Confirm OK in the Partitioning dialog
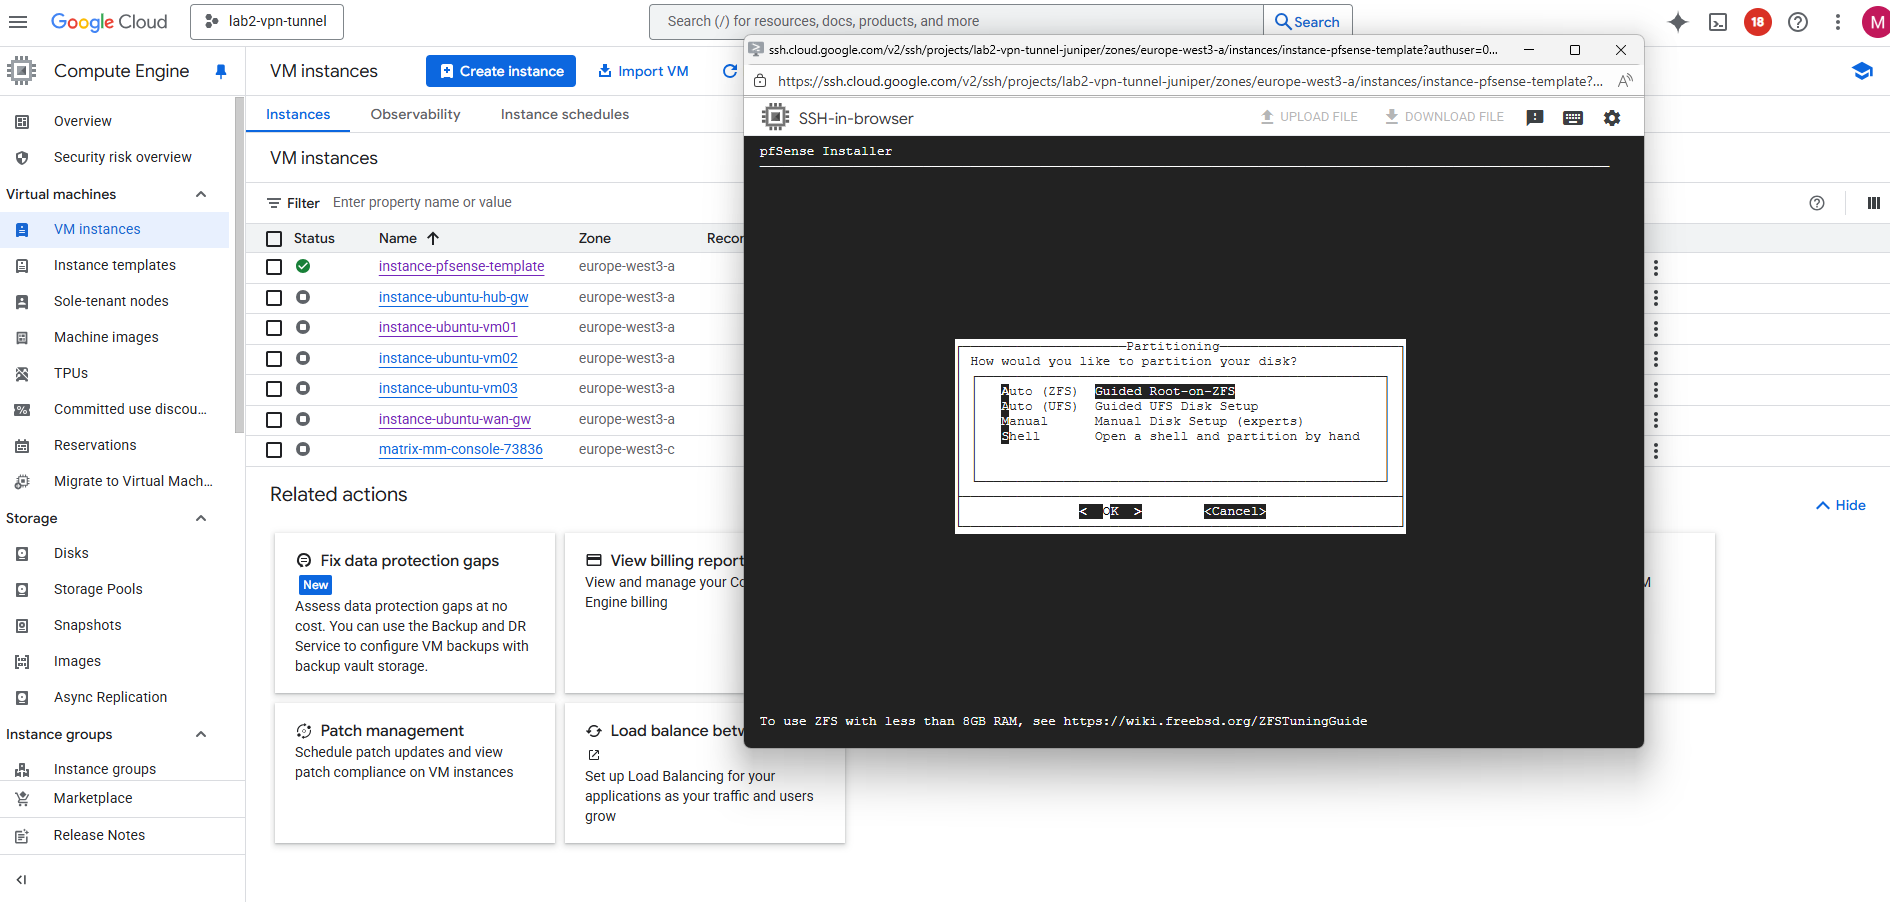Image resolution: width=1890 pixels, height=902 pixels. (1110, 511)
